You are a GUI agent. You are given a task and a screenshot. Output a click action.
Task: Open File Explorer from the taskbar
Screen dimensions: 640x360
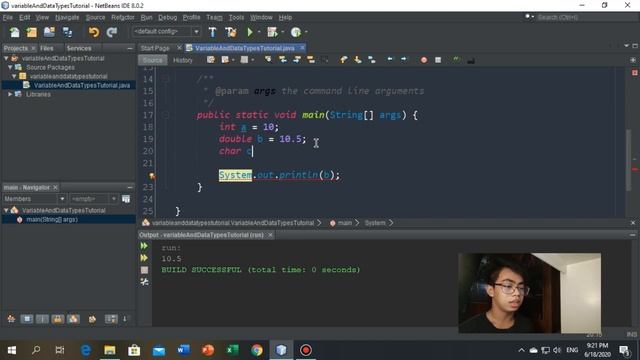tap(109, 350)
